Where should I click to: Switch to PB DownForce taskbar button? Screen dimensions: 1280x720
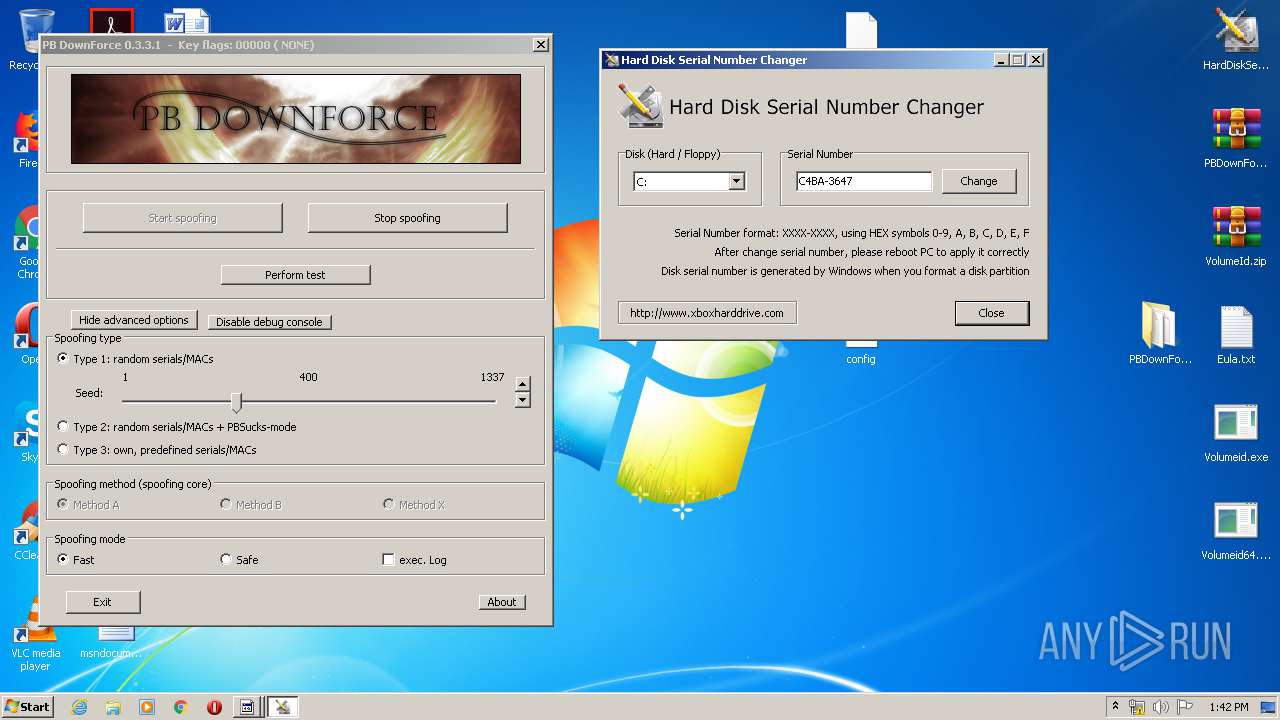(x=247, y=707)
